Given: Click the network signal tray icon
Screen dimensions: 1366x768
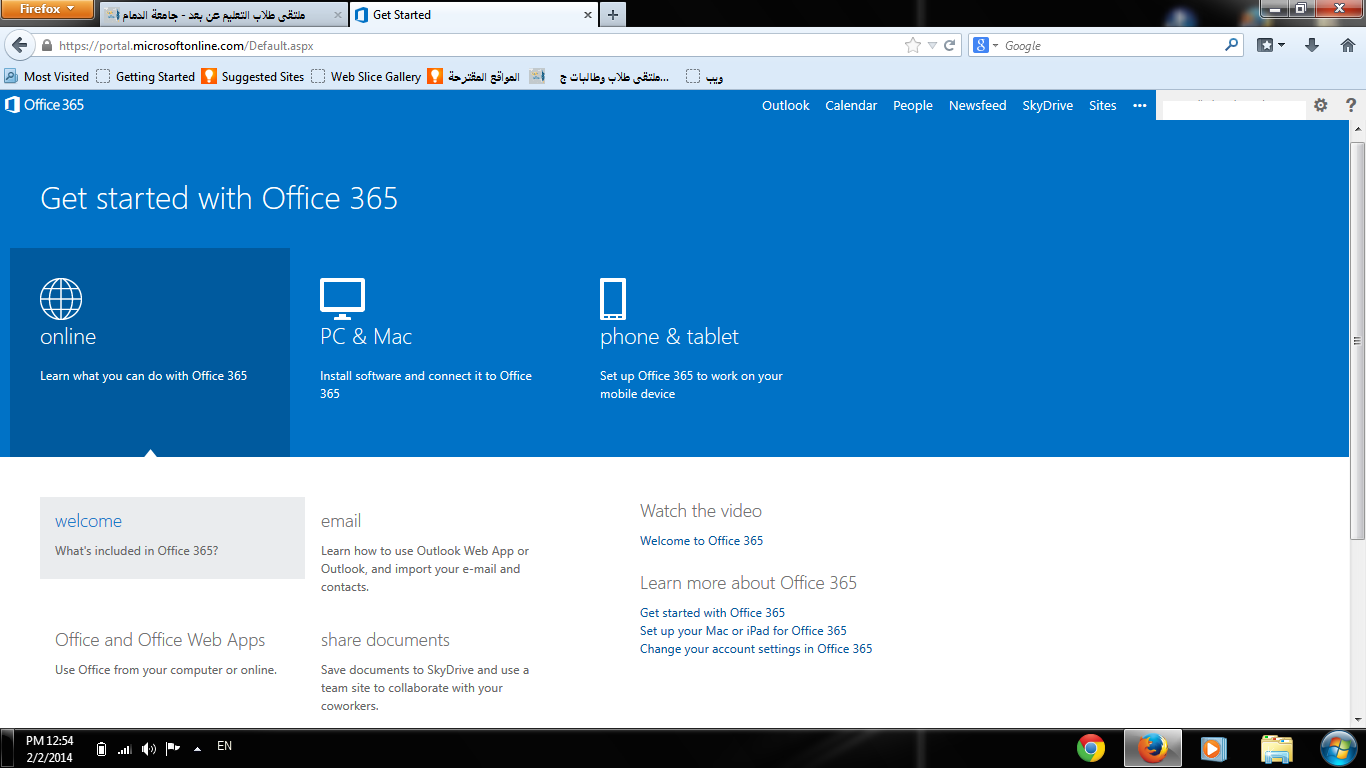Looking at the screenshot, I should click(x=125, y=748).
